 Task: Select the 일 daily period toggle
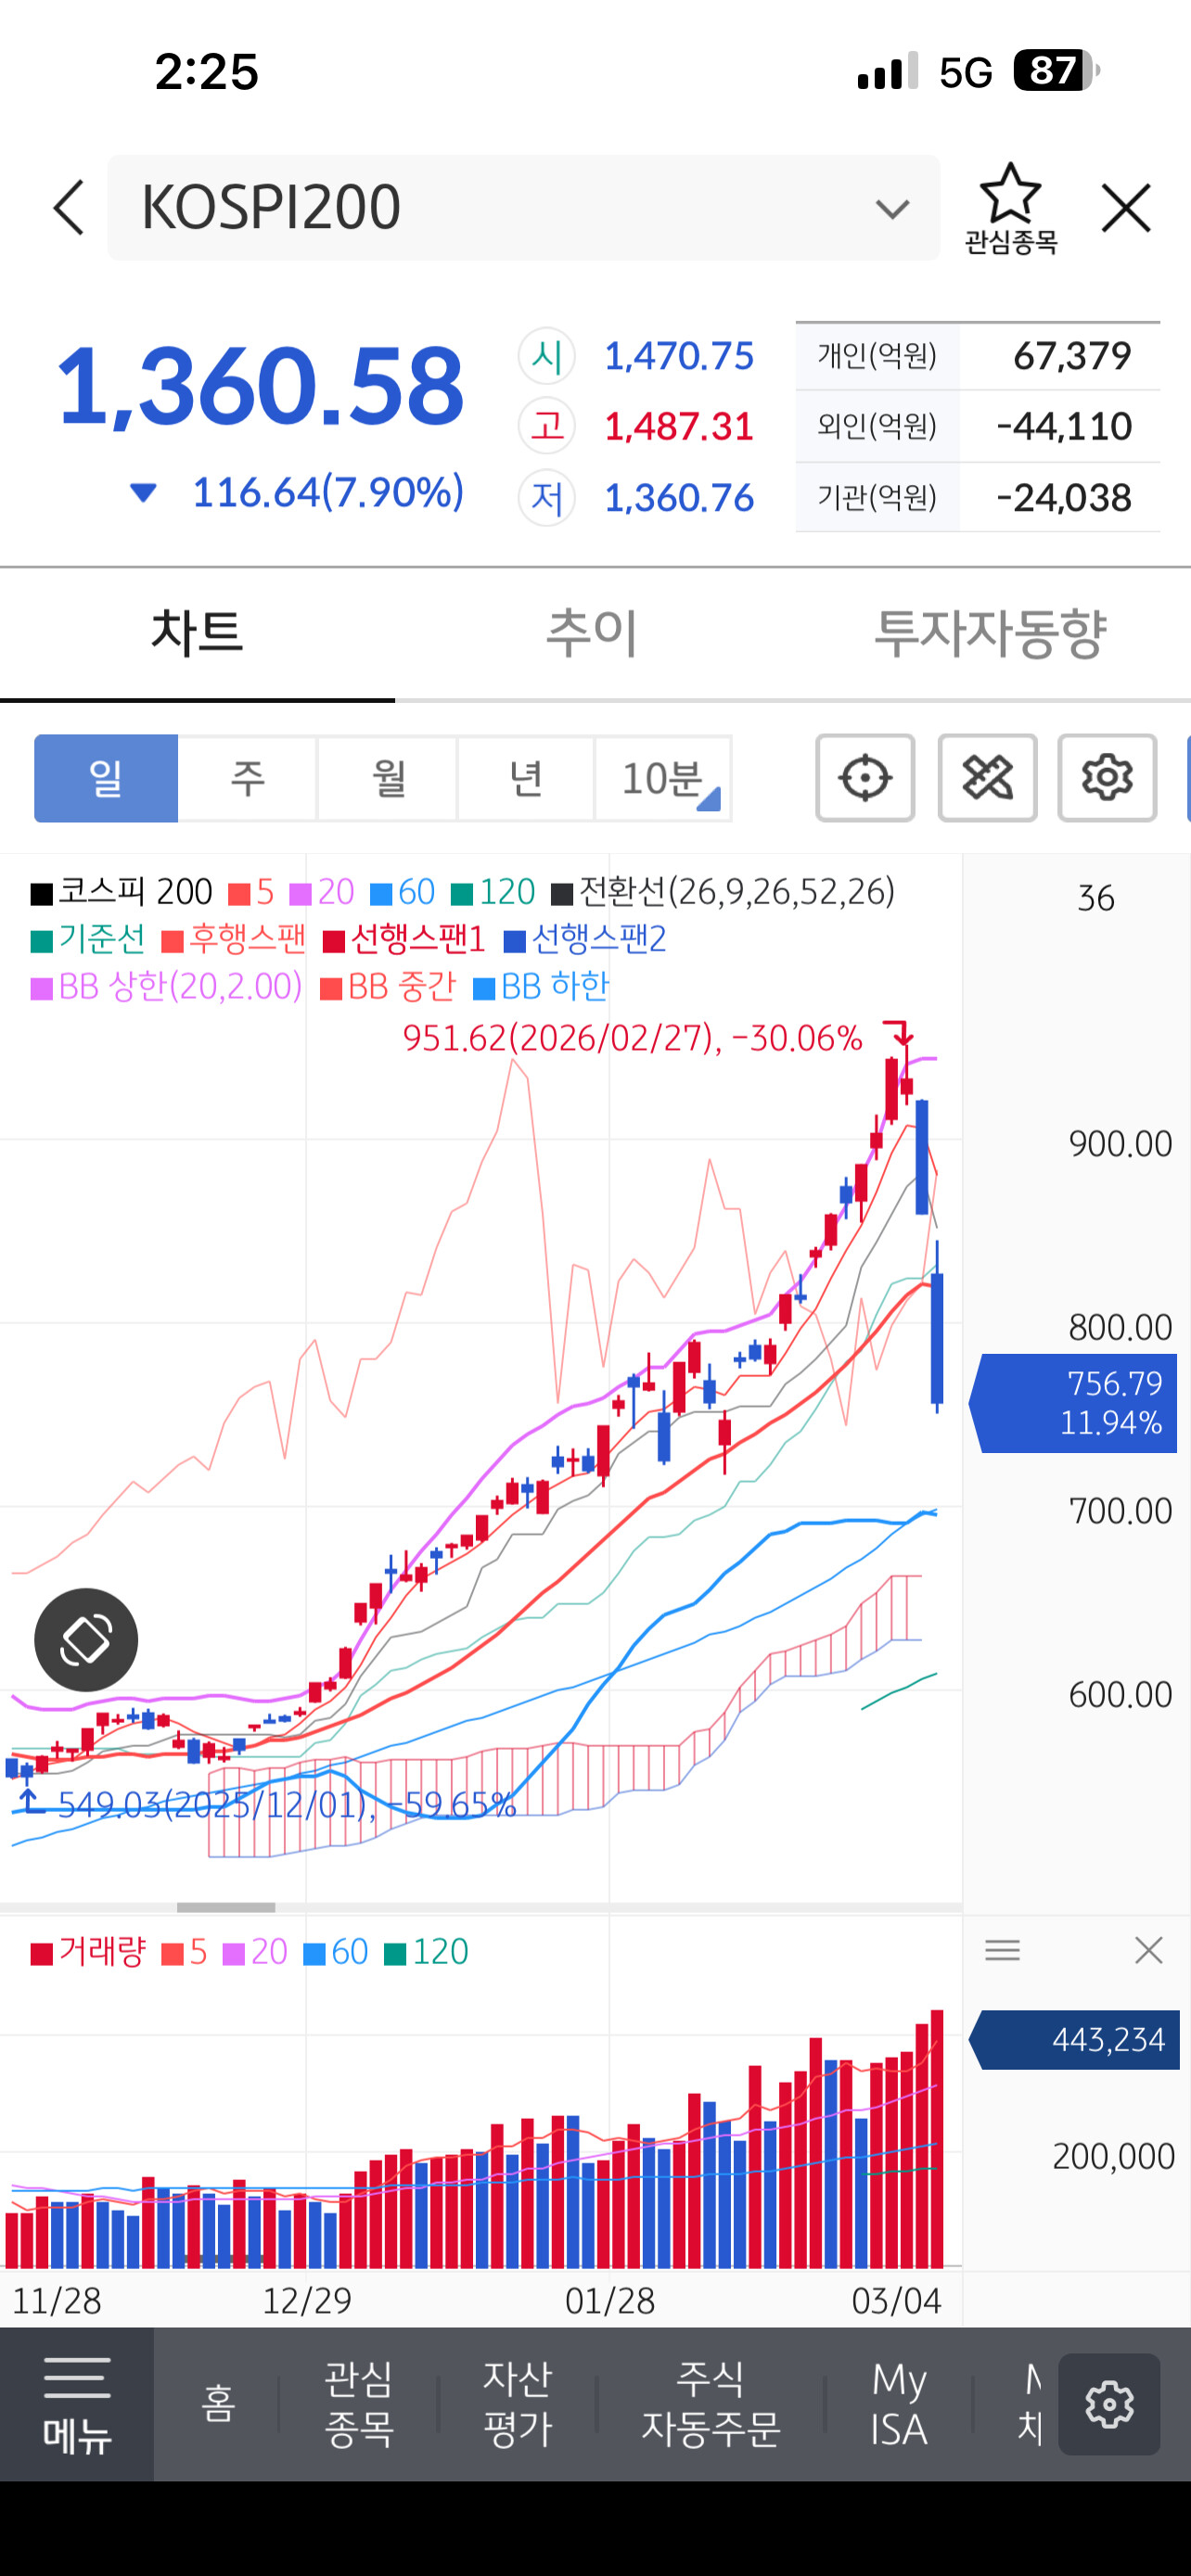[x=106, y=778]
